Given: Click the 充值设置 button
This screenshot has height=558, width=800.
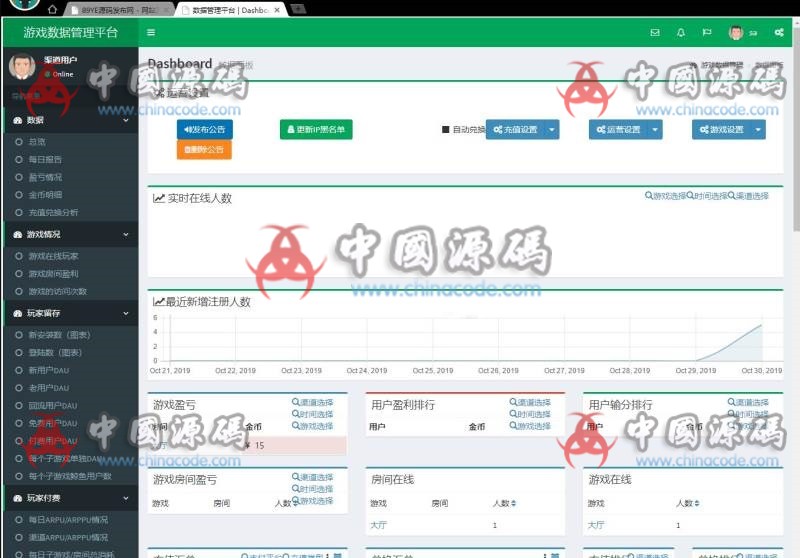Looking at the screenshot, I should tap(515, 130).
